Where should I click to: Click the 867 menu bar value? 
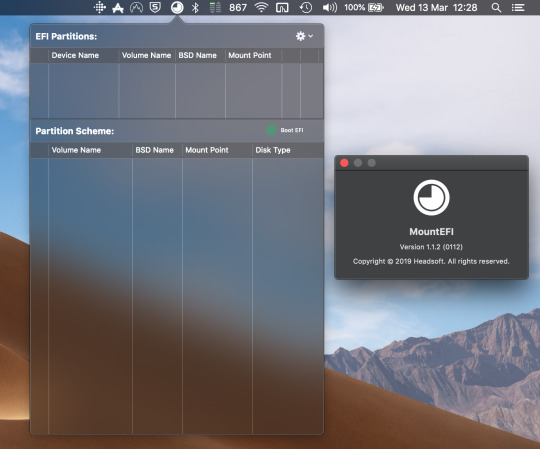click(238, 8)
